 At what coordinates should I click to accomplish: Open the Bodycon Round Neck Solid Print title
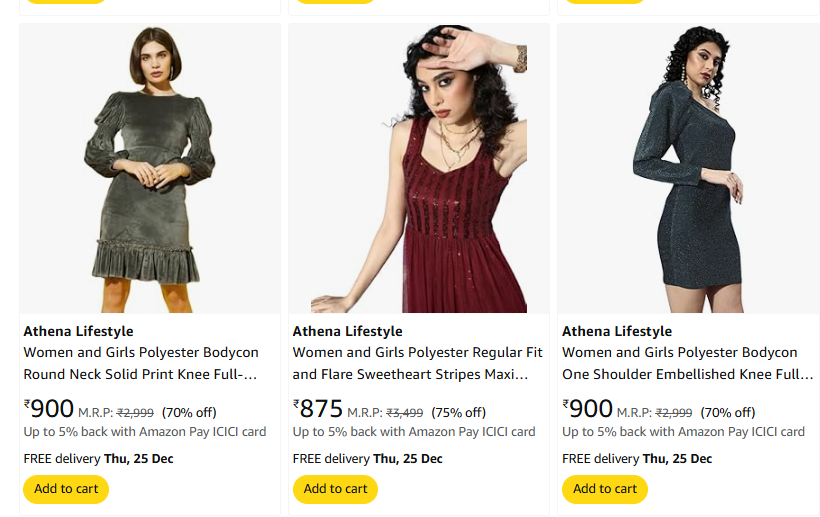point(141,363)
